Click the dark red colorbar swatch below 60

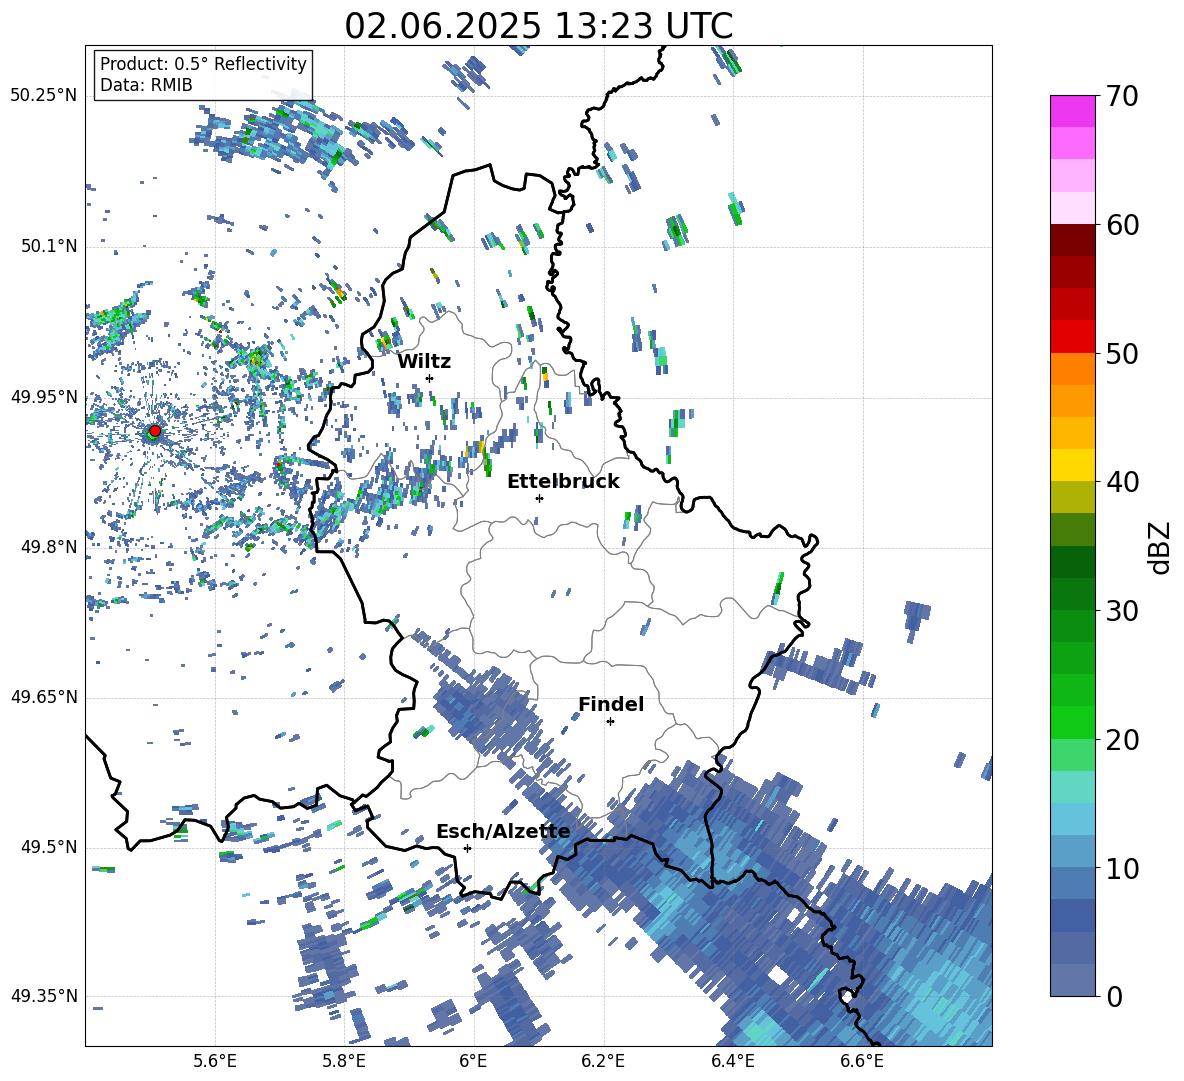1072,240
